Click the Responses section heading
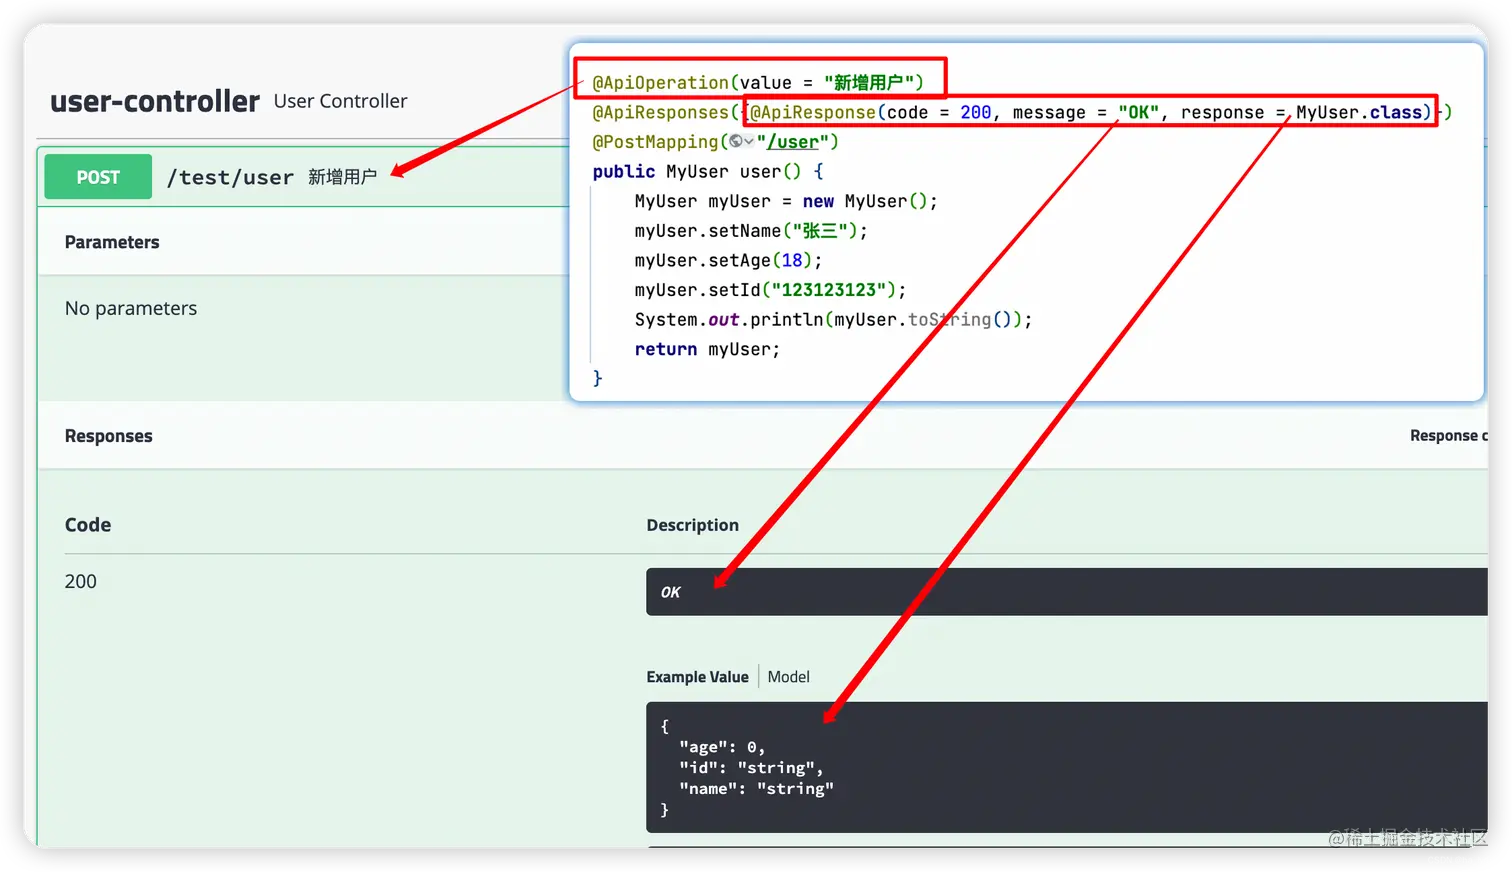 (x=108, y=436)
